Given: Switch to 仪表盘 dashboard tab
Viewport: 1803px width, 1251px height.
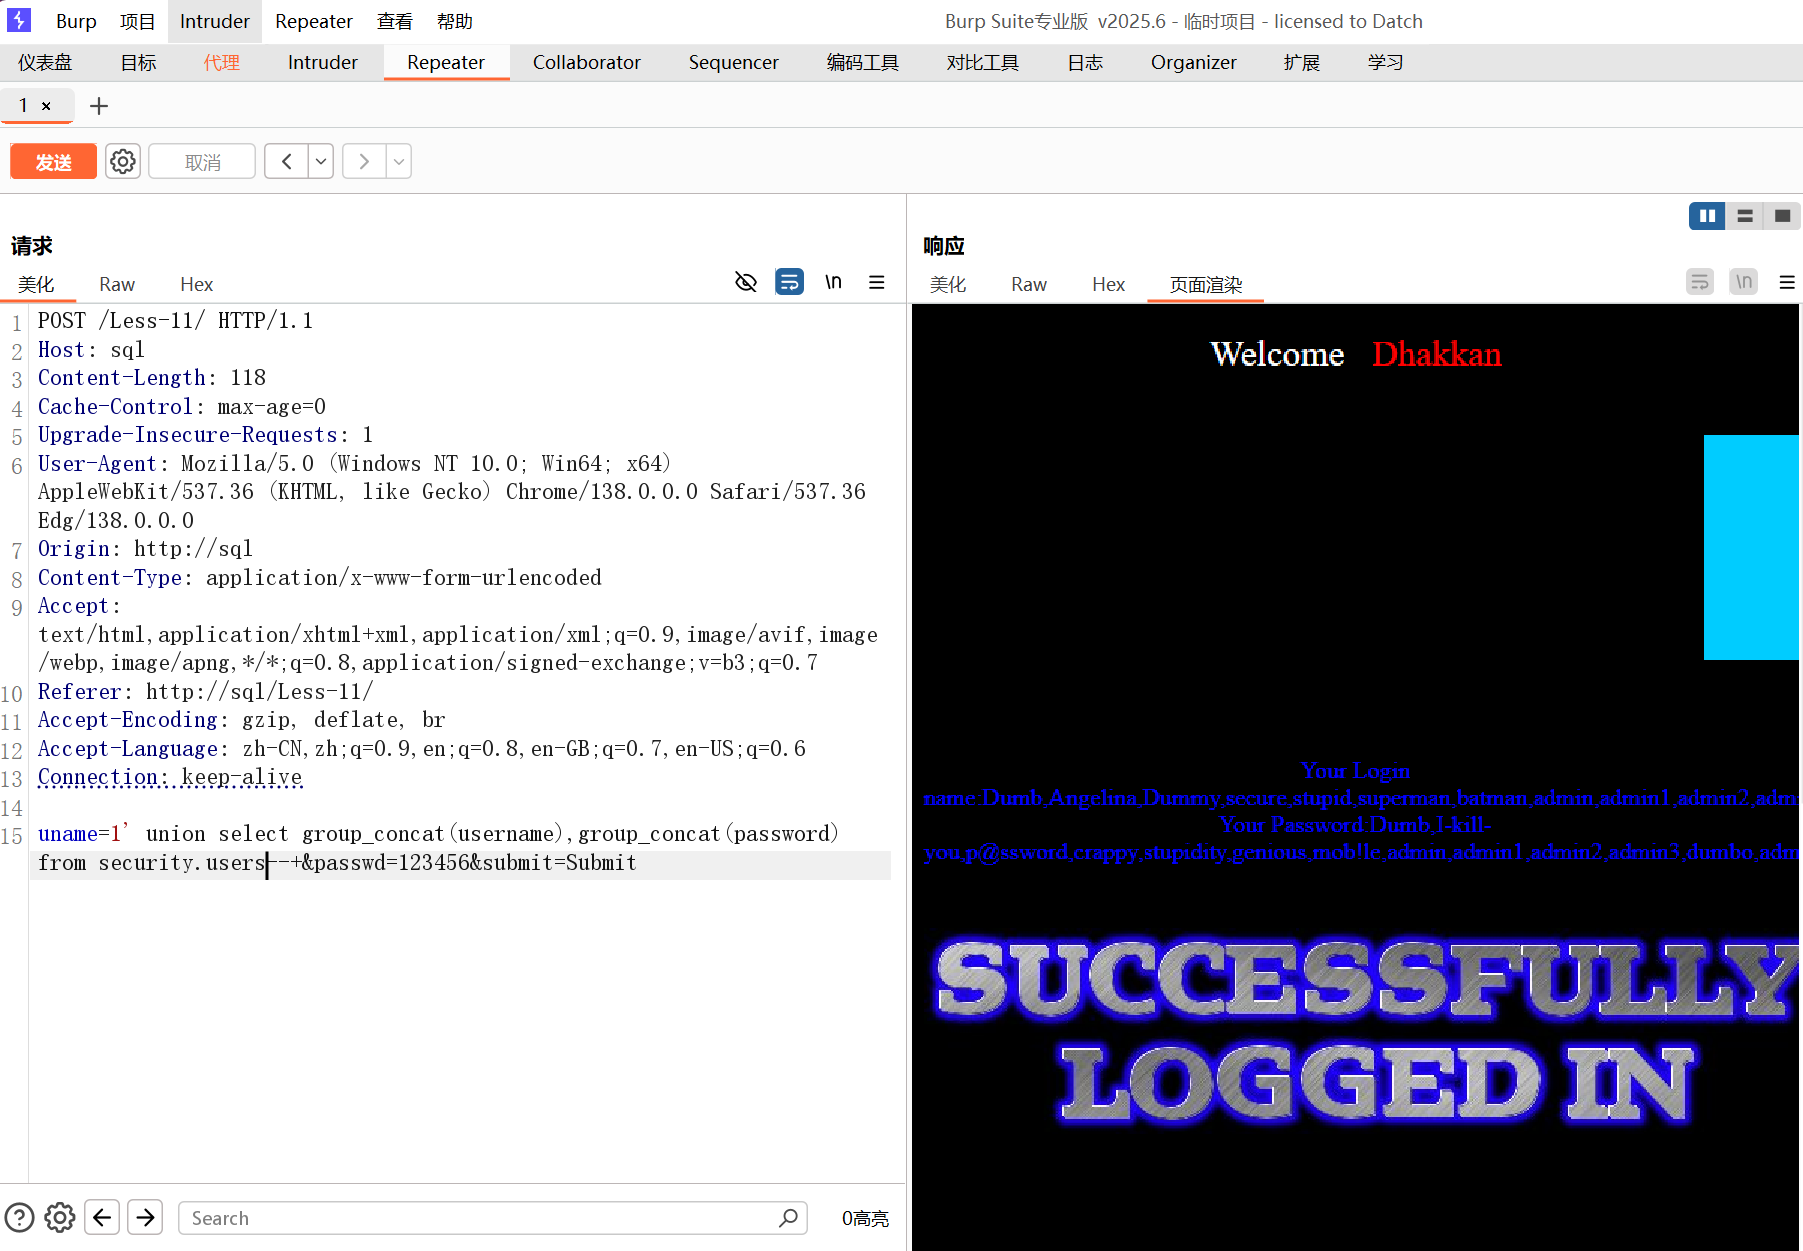Looking at the screenshot, I should [x=45, y=62].
